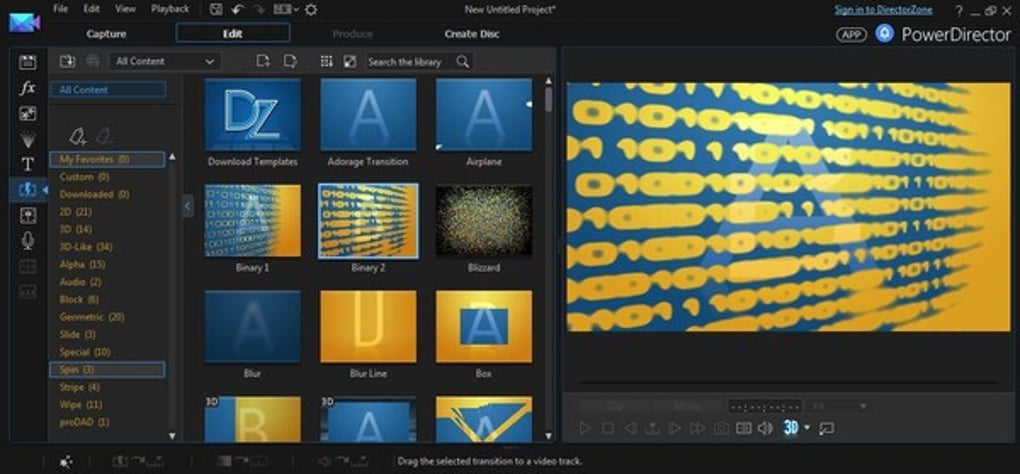
Task: Select the Spin (3) tag
Action: click(107, 369)
